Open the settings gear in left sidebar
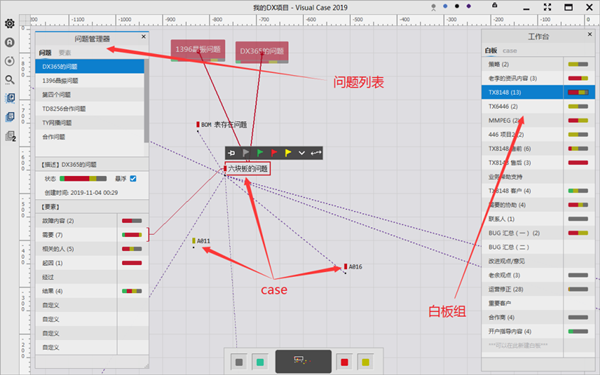Viewport: 600px width, 375px height. (x=10, y=24)
